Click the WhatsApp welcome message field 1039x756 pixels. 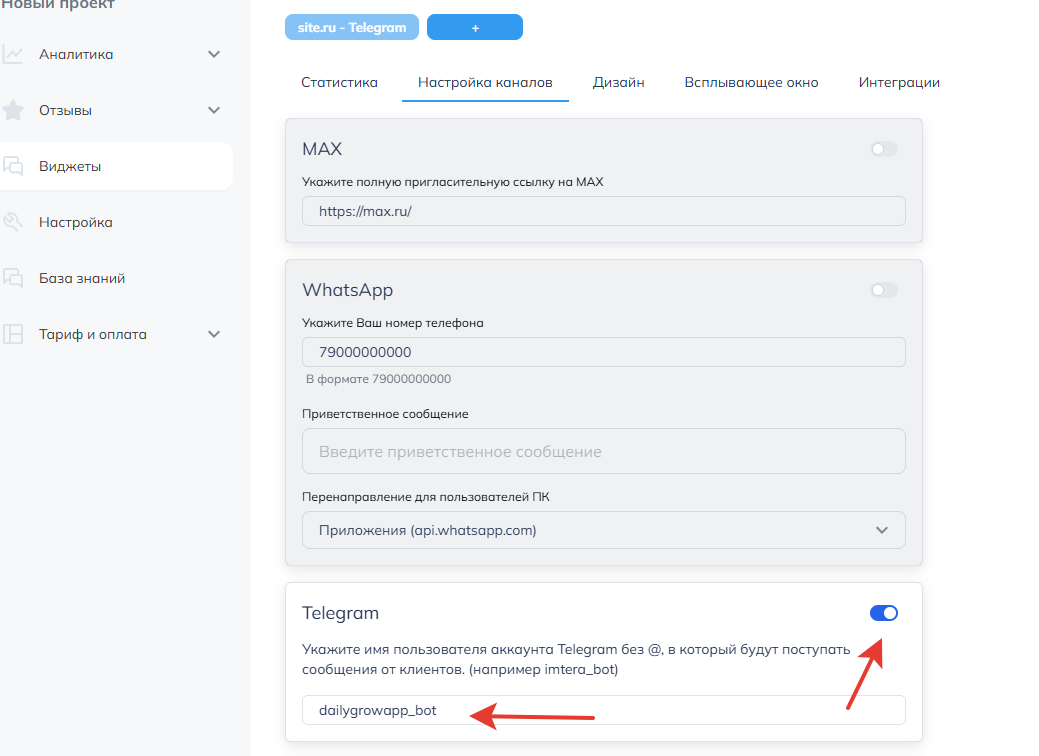(x=603, y=451)
